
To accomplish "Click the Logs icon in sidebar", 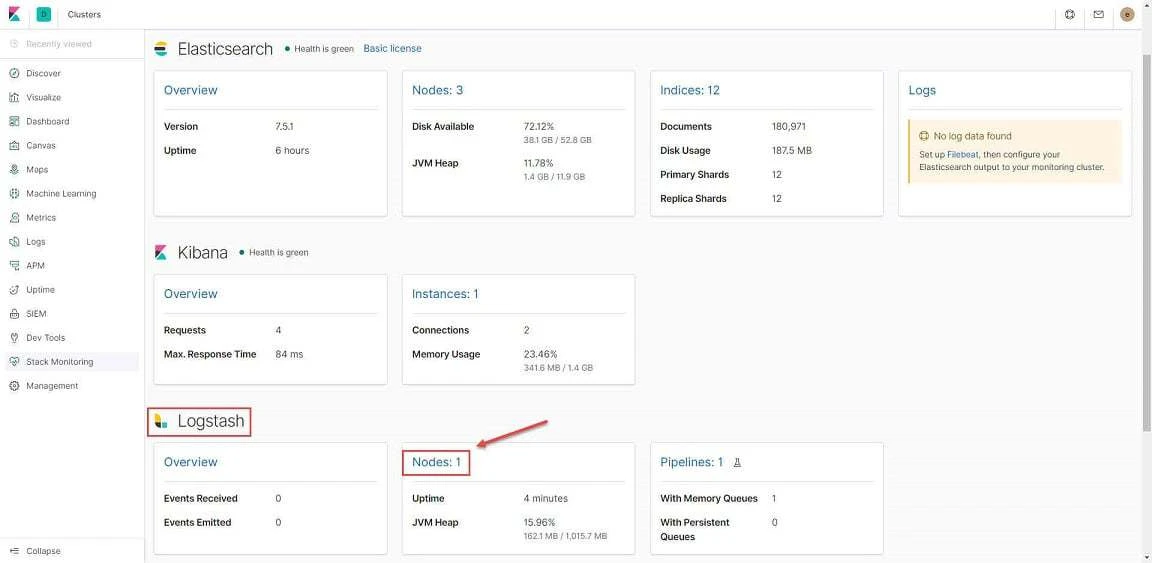I will [14, 242].
